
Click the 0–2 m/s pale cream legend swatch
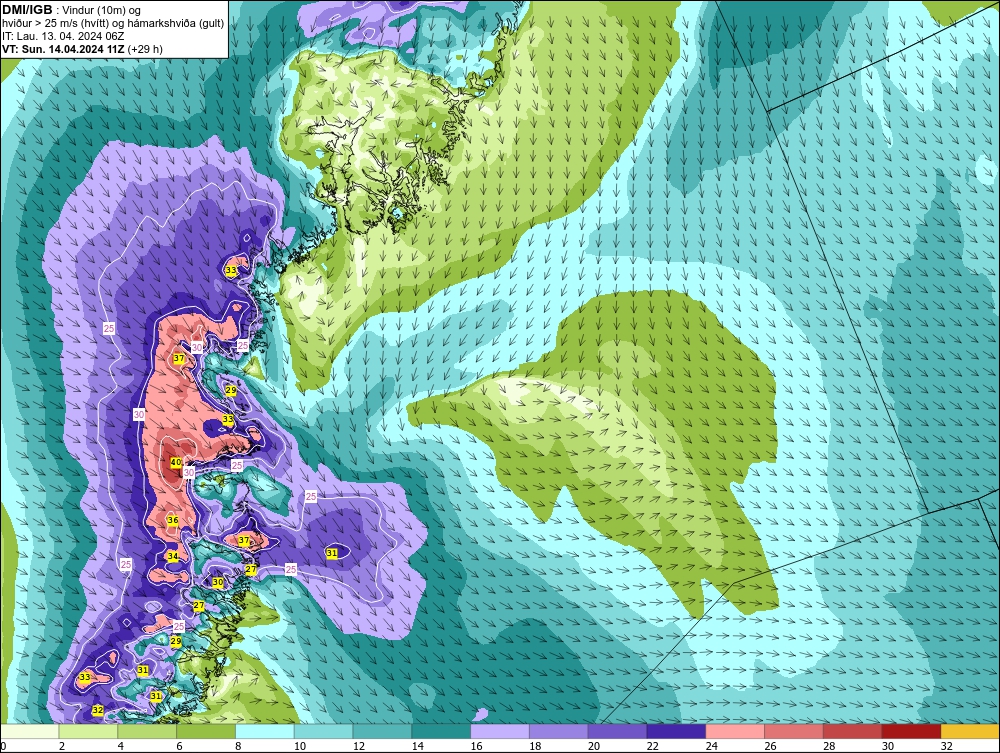pos(30,731)
